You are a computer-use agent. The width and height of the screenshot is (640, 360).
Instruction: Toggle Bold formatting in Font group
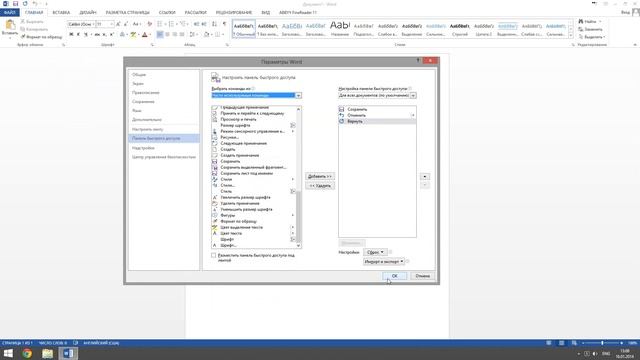[x=71, y=35]
